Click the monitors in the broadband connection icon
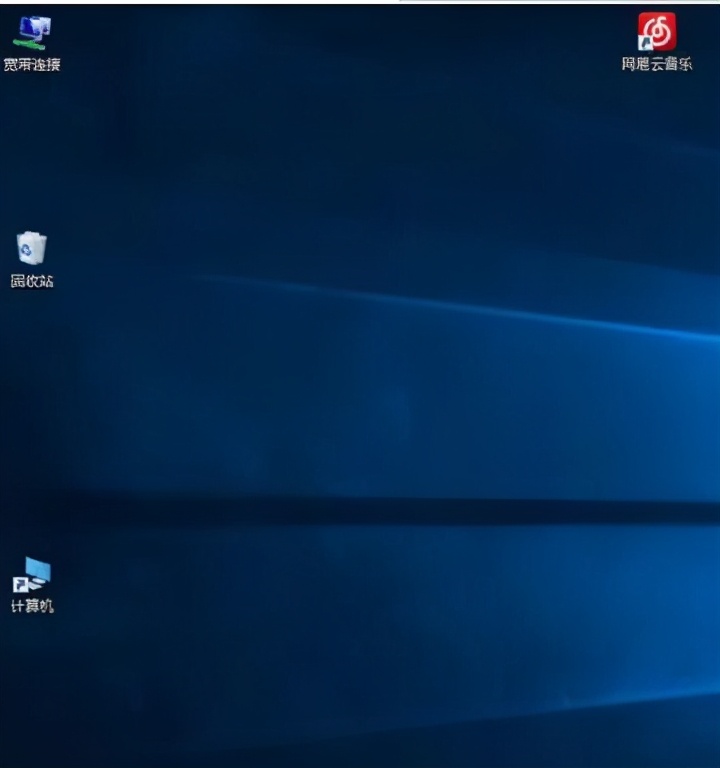This screenshot has width=720, height=768. 36,26
